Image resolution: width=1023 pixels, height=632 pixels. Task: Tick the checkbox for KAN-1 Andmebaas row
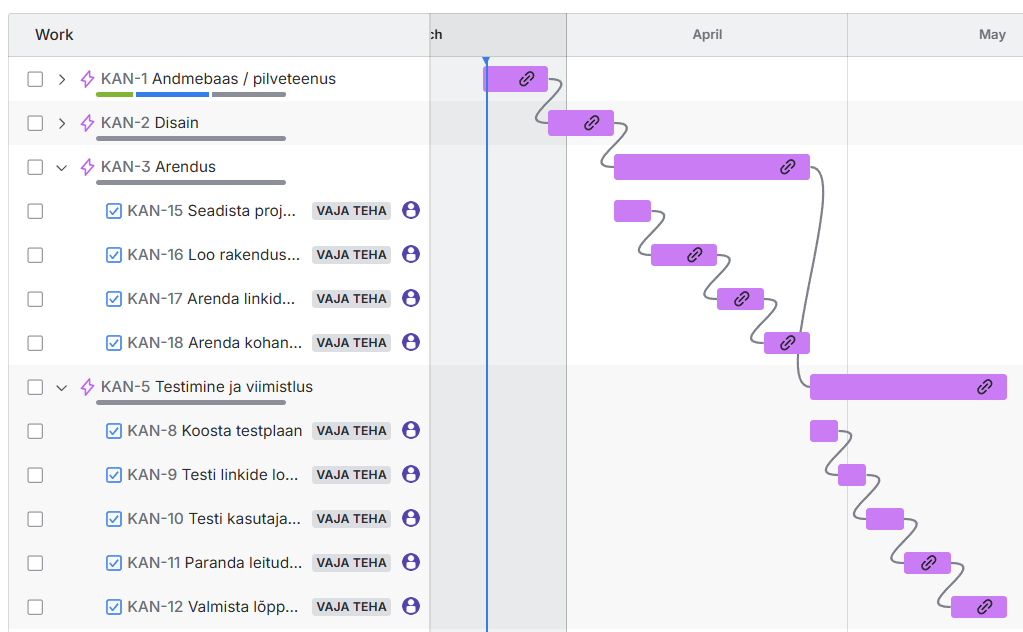coord(35,79)
